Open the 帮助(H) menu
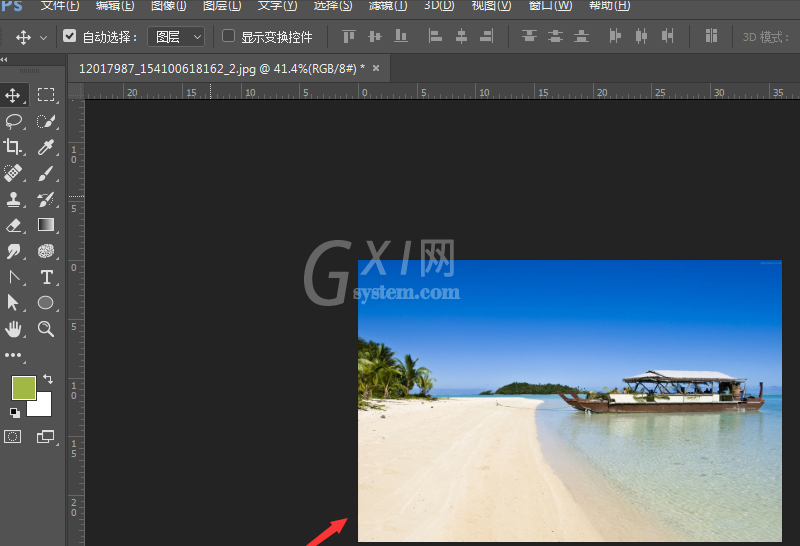The width and height of the screenshot is (800, 546). click(609, 6)
